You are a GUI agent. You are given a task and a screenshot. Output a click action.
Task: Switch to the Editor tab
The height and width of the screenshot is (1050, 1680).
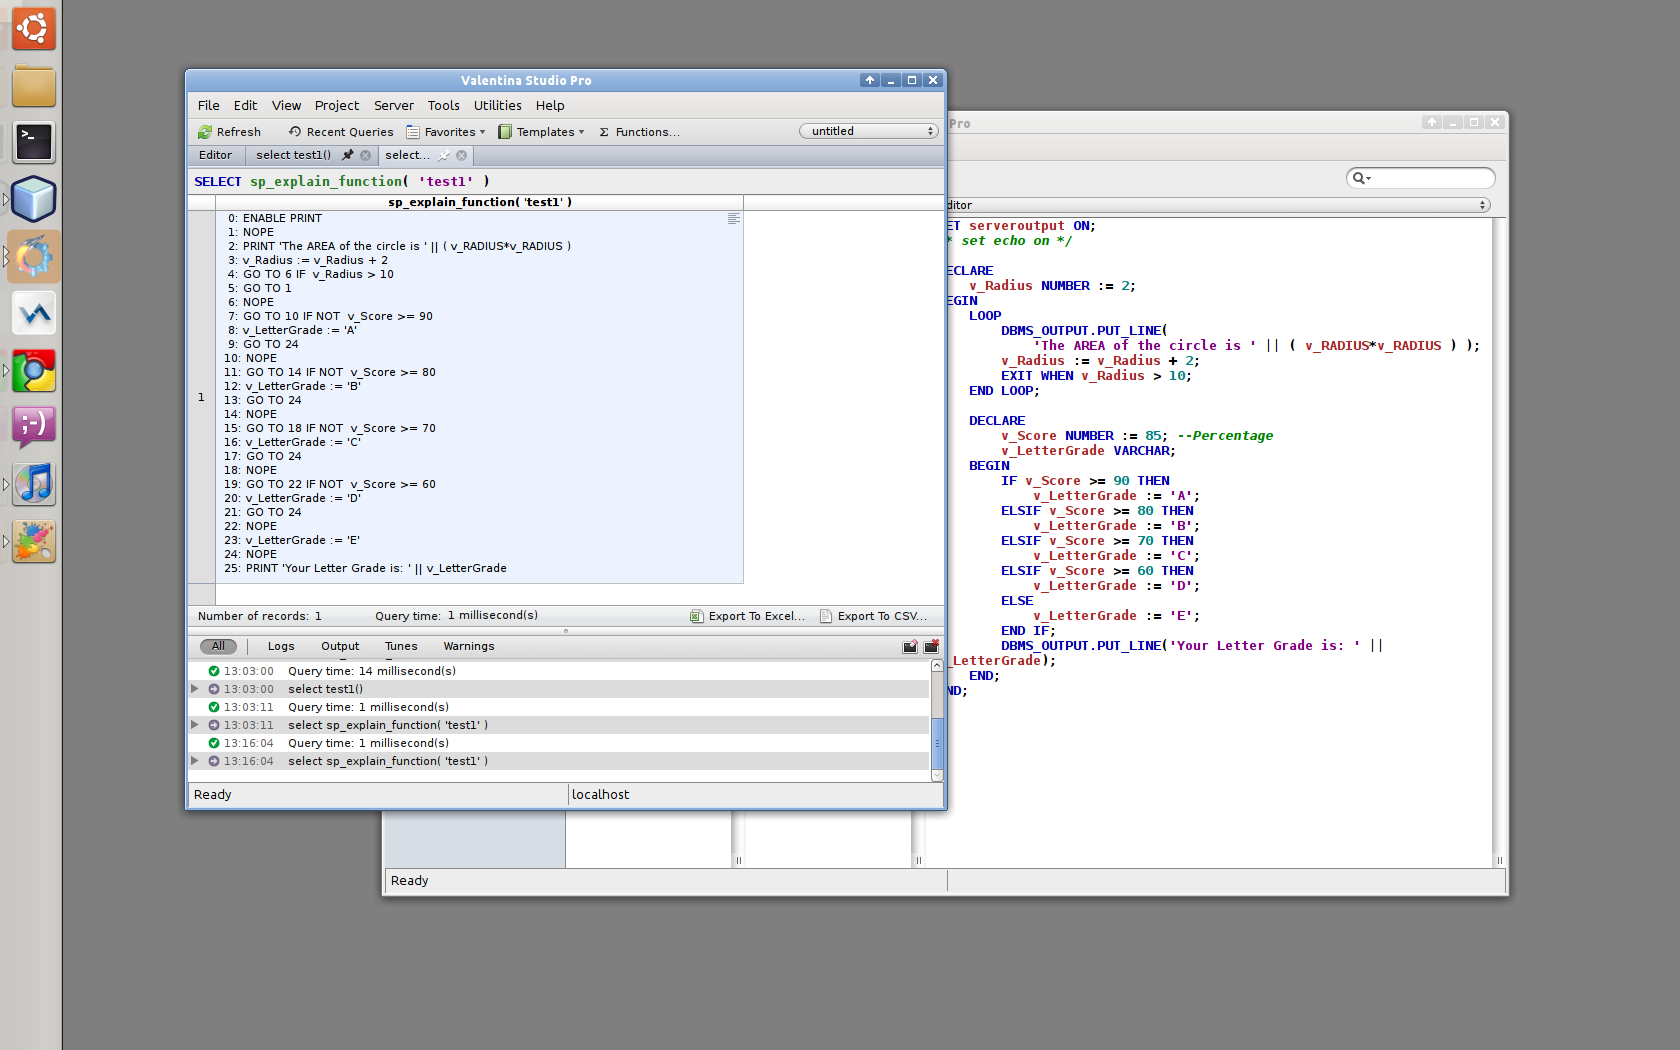click(215, 155)
